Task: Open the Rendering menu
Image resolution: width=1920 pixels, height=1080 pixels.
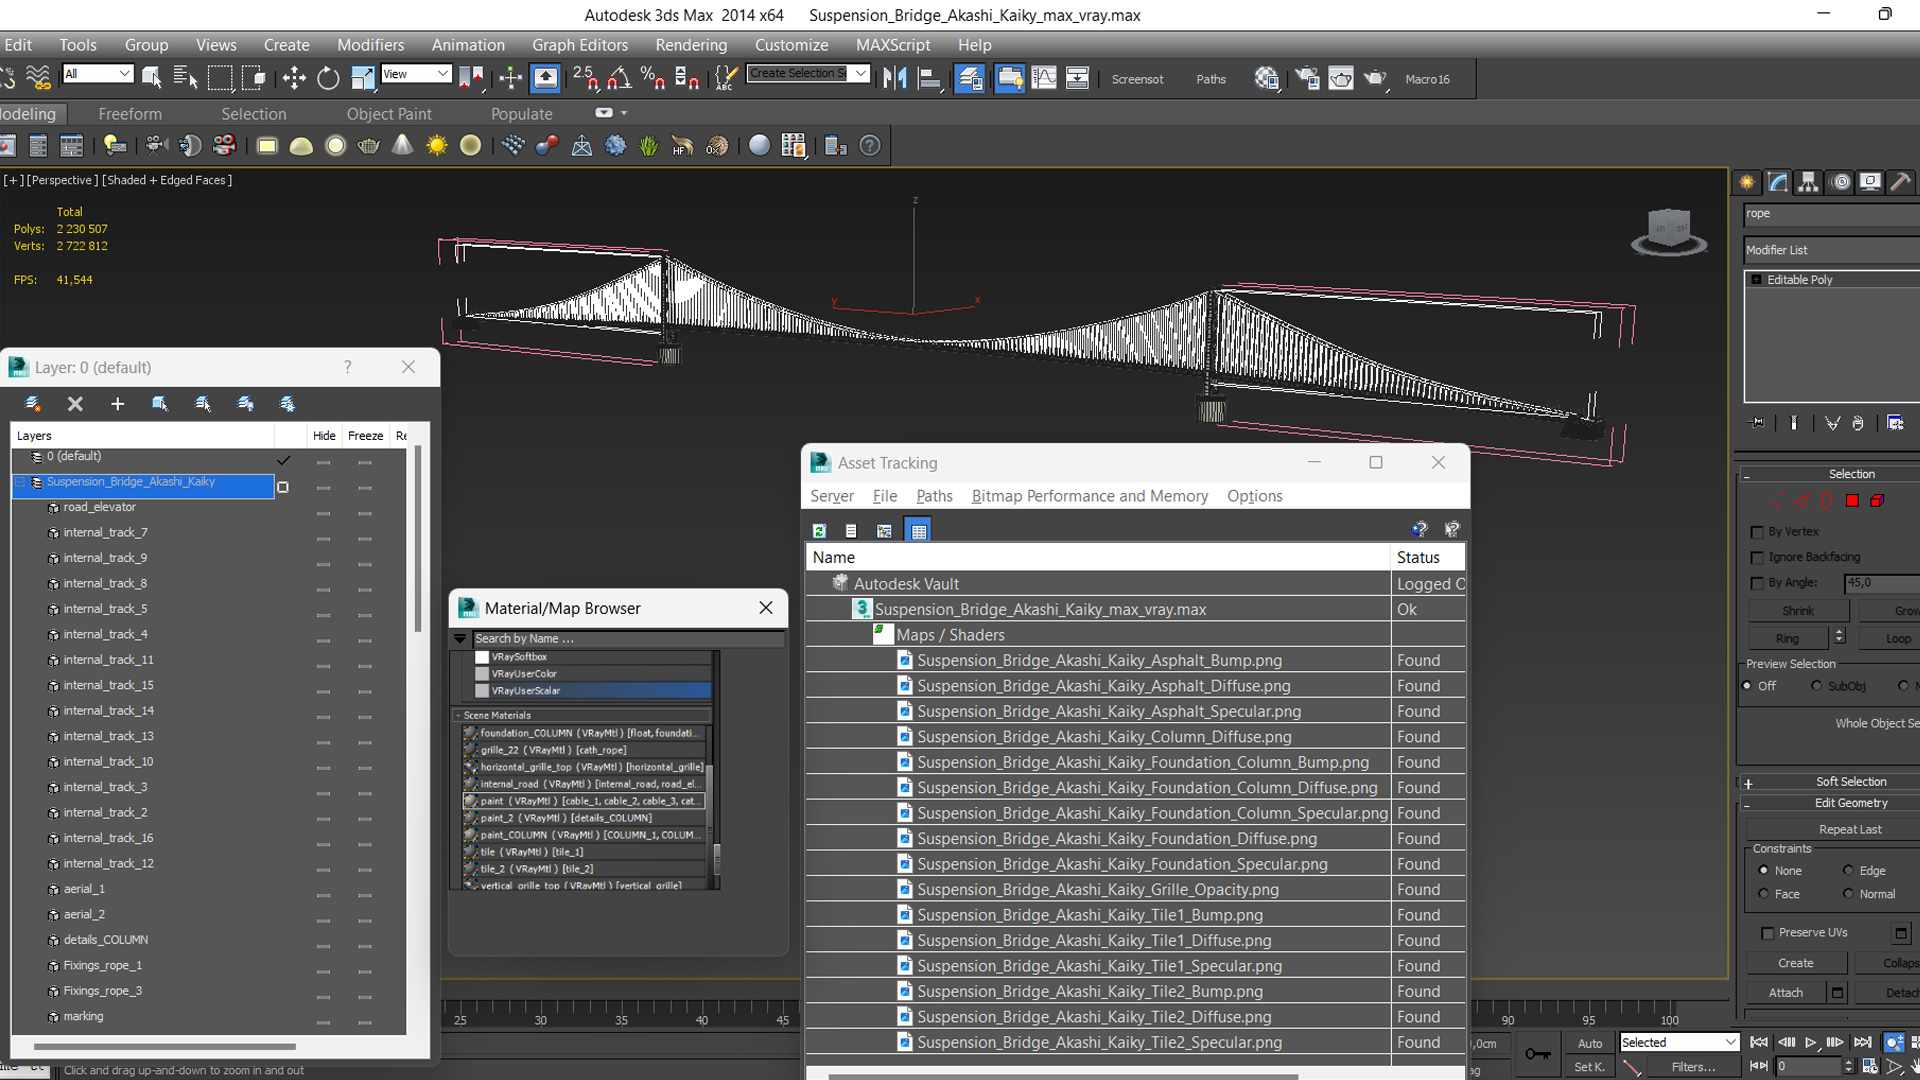Action: click(691, 45)
